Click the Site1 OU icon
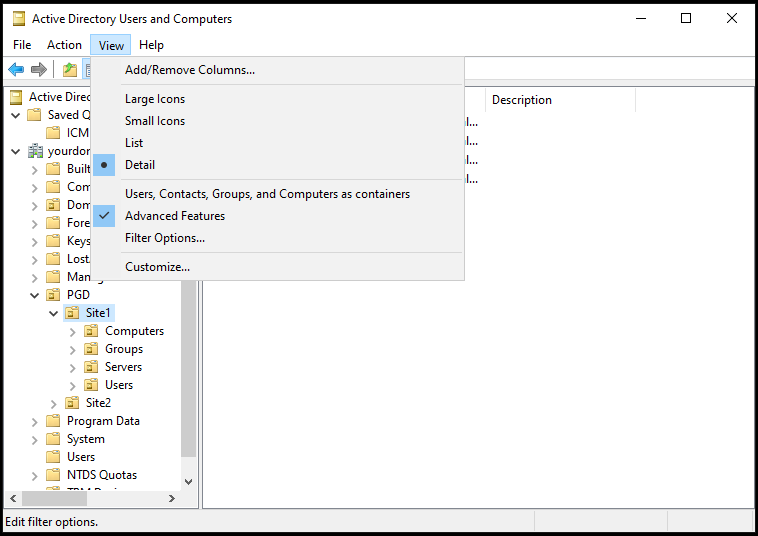 [72, 313]
